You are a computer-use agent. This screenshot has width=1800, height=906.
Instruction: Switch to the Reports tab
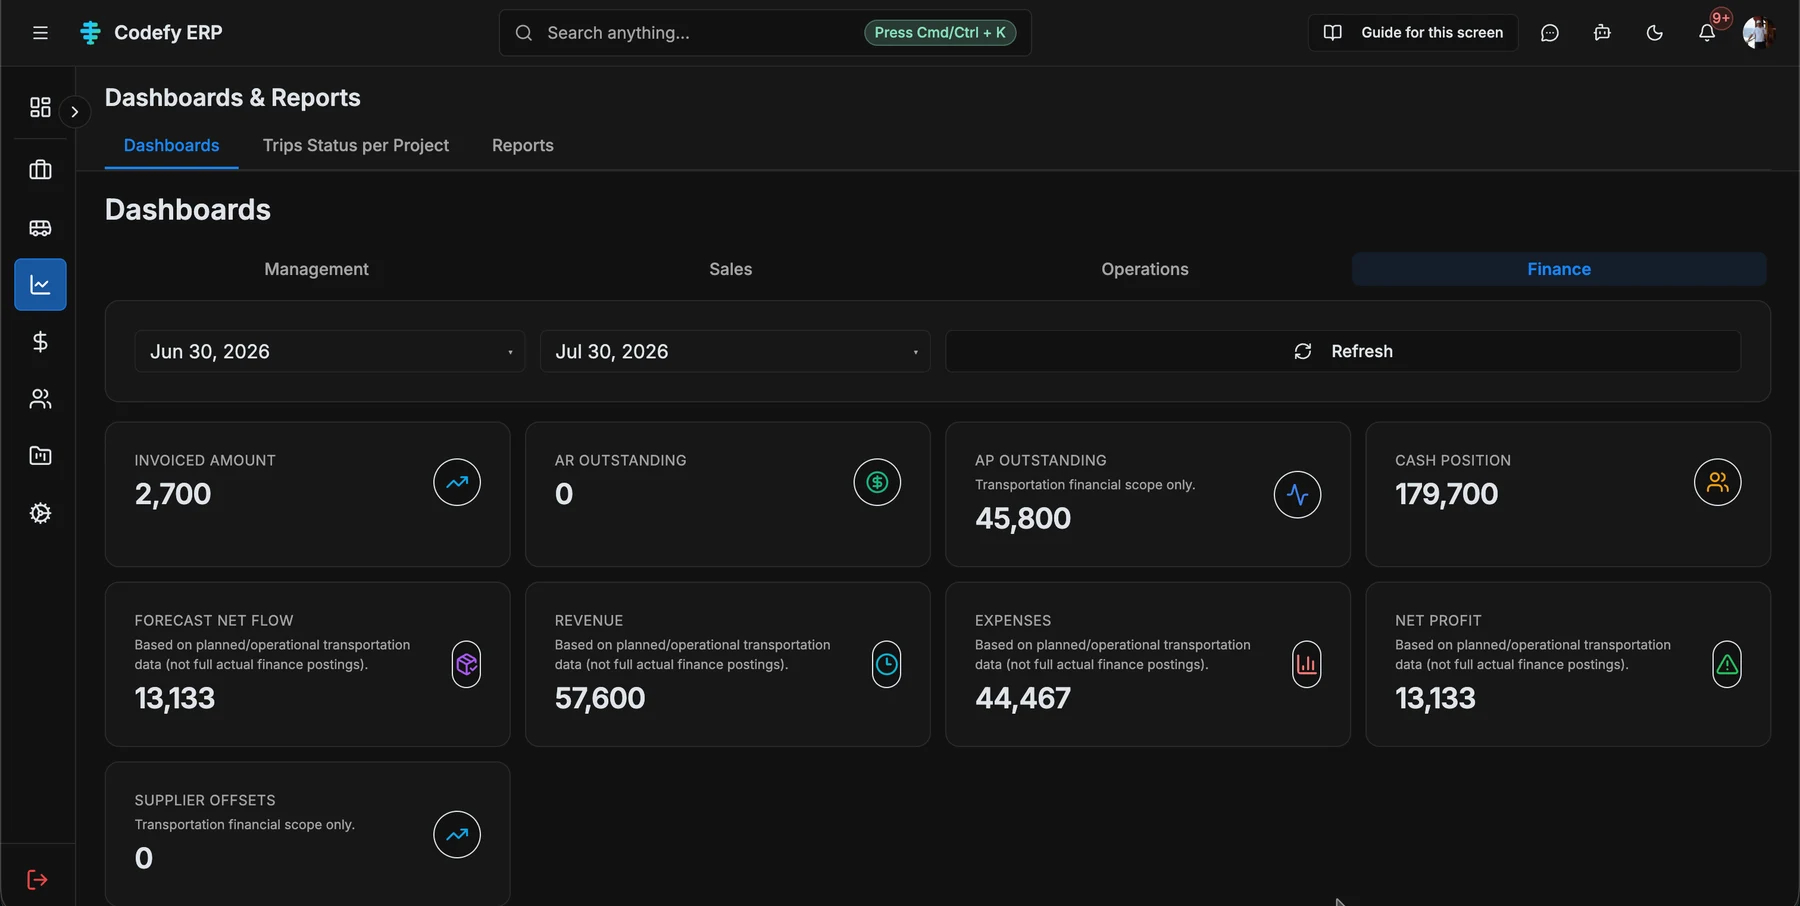coord(523,145)
